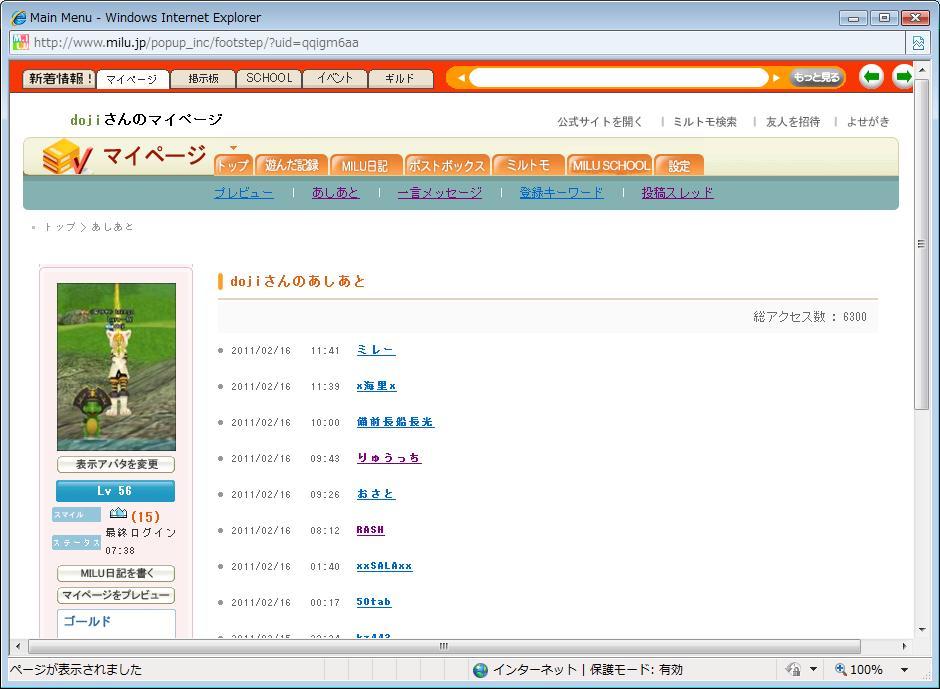Image resolution: width=940 pixels, height=689 pixels.
Task: Open visitor link りゅうっち
Action: 388,458
